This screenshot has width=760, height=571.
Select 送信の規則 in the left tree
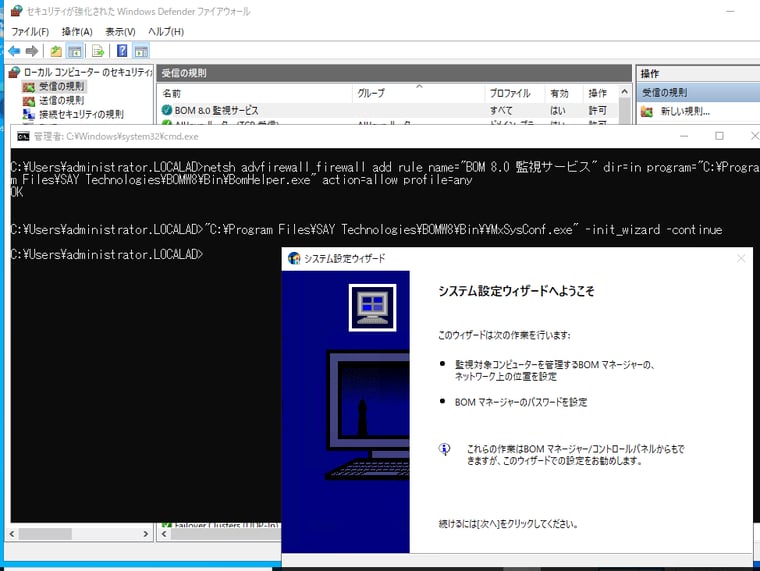click(x=62, y=100)
